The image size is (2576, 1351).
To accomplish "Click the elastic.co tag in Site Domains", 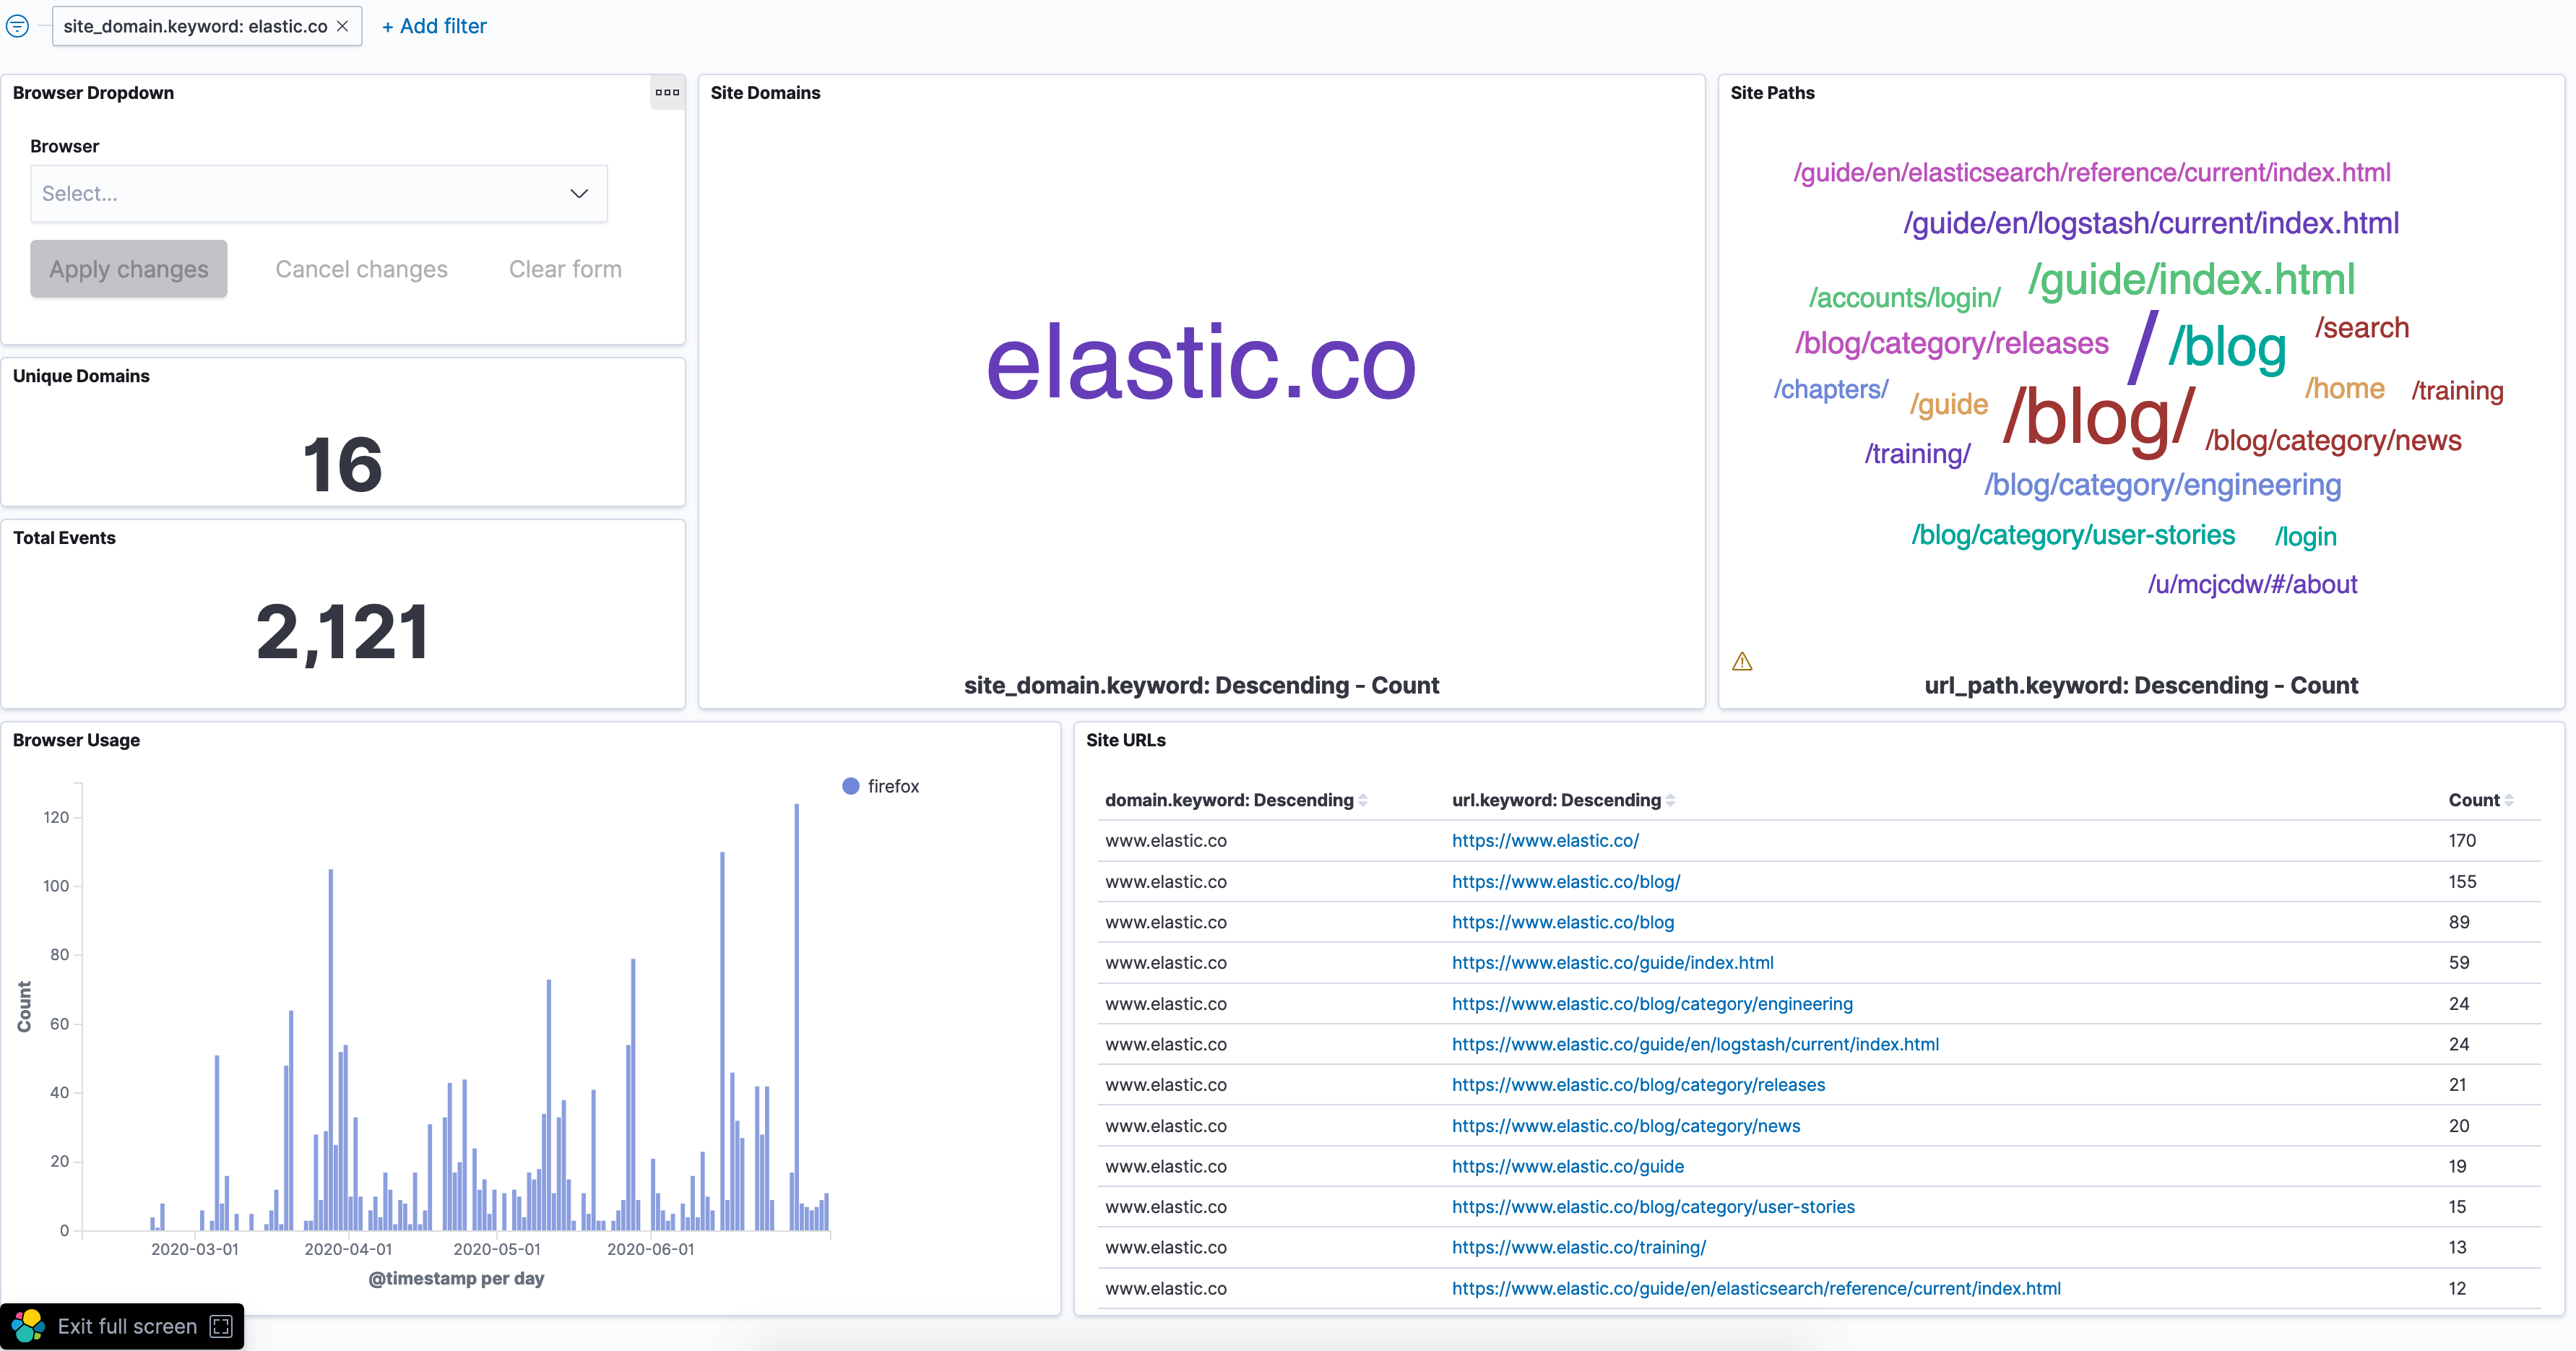I will click(1200, 363).
